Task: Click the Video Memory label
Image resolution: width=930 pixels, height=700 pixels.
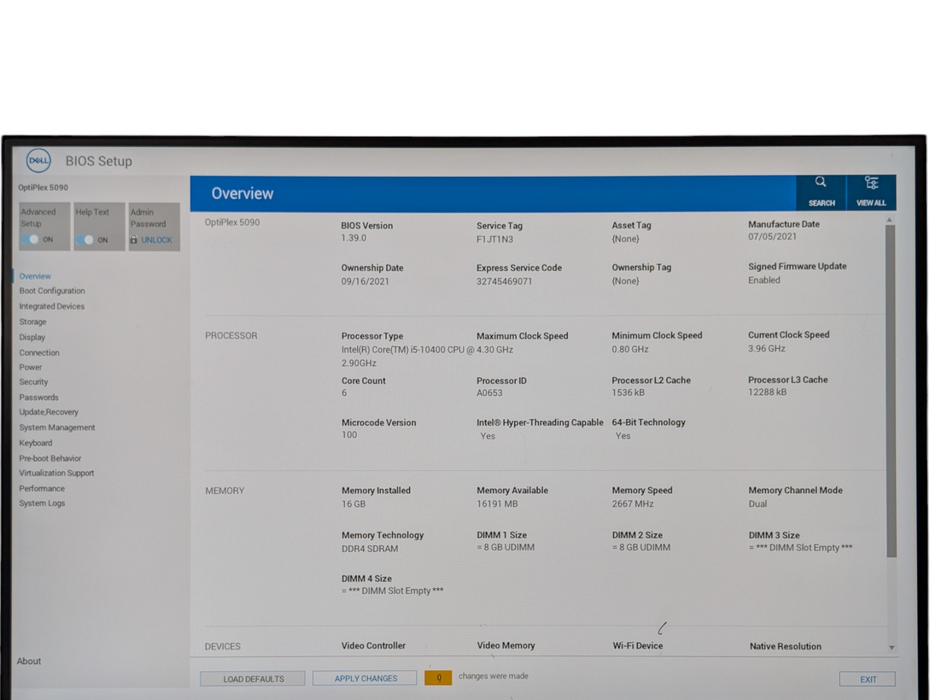Action: coord(506,645)
